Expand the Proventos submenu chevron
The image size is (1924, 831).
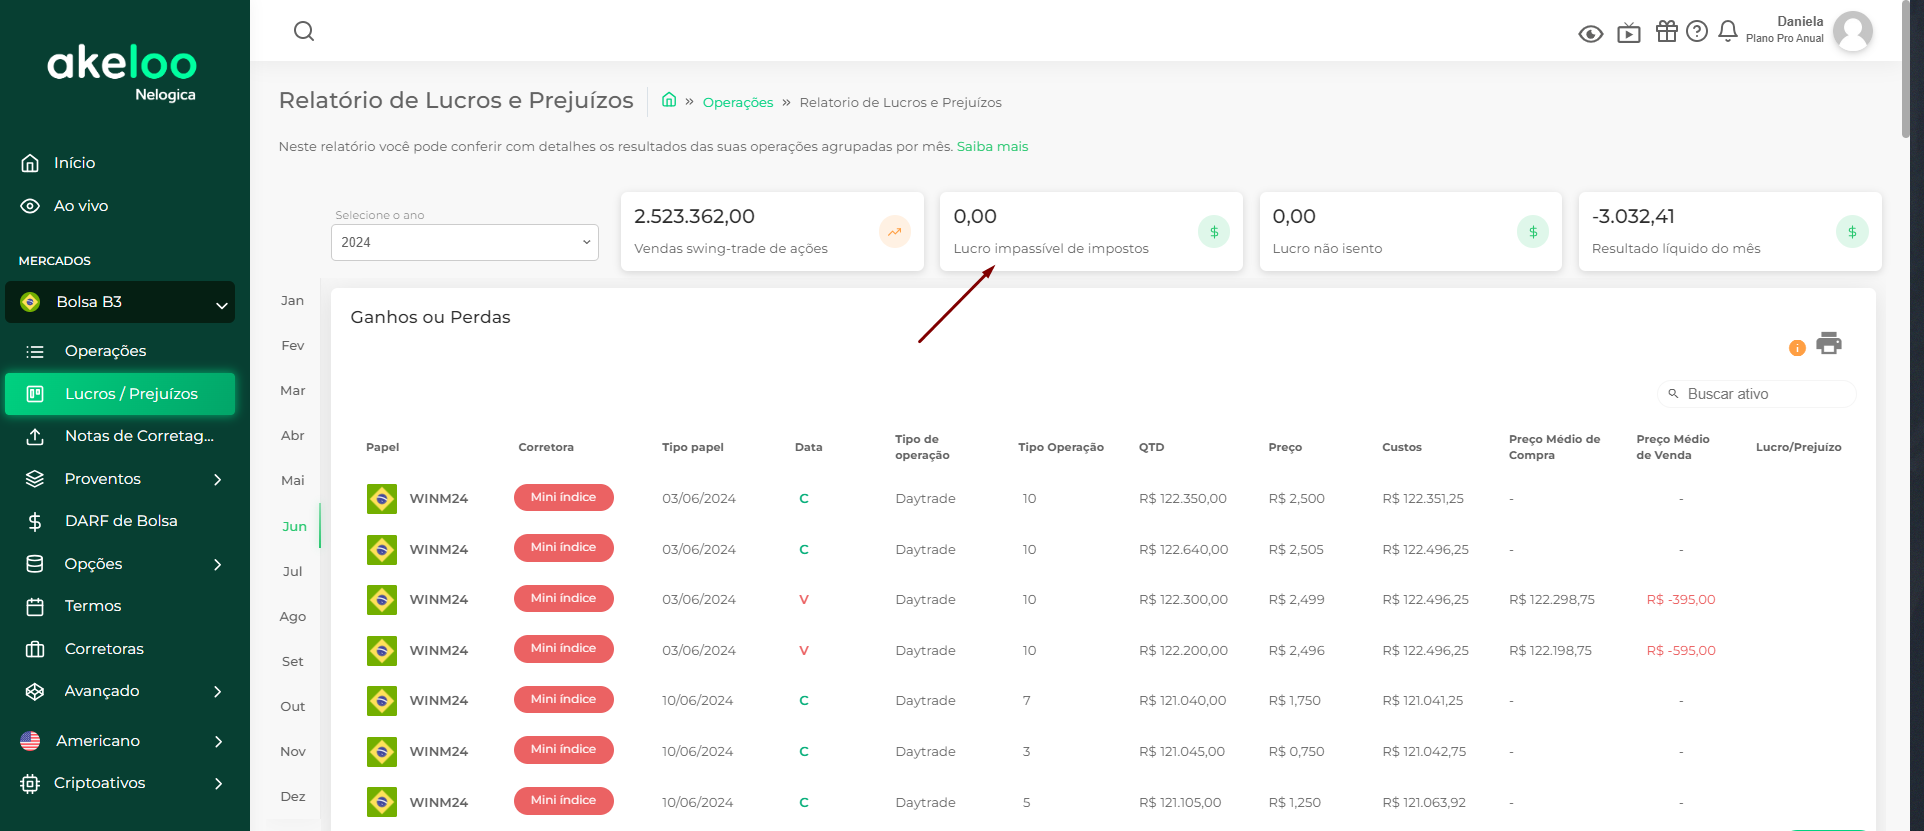tap(218, 479)
